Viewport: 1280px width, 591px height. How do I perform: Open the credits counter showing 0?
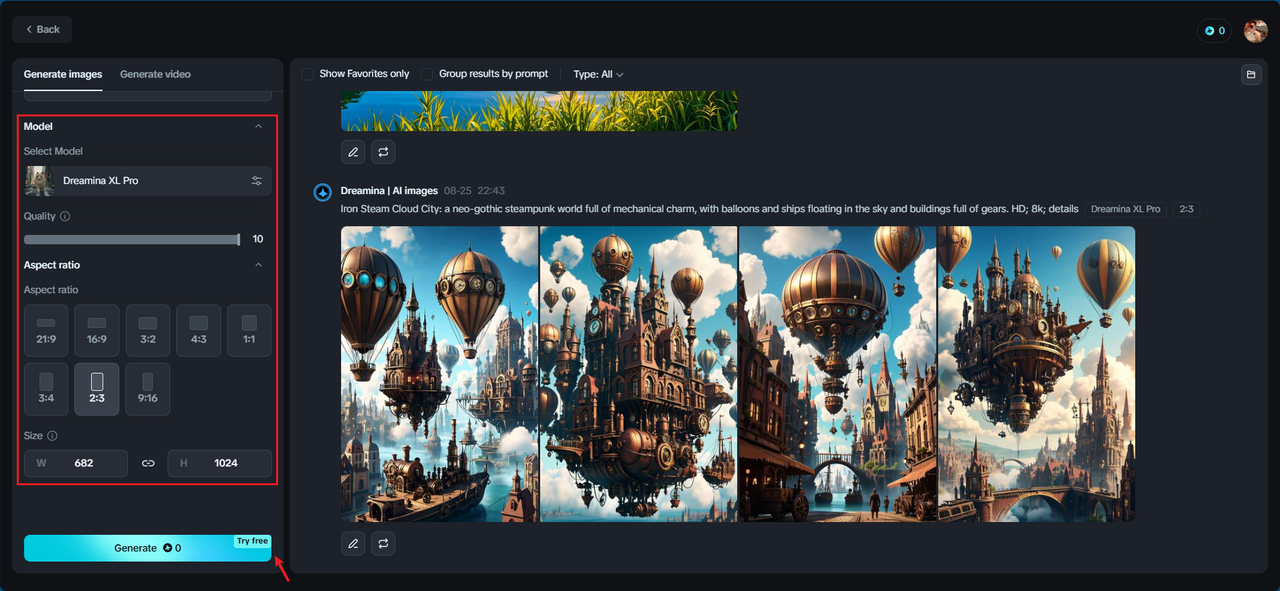tap(1215, 31)
